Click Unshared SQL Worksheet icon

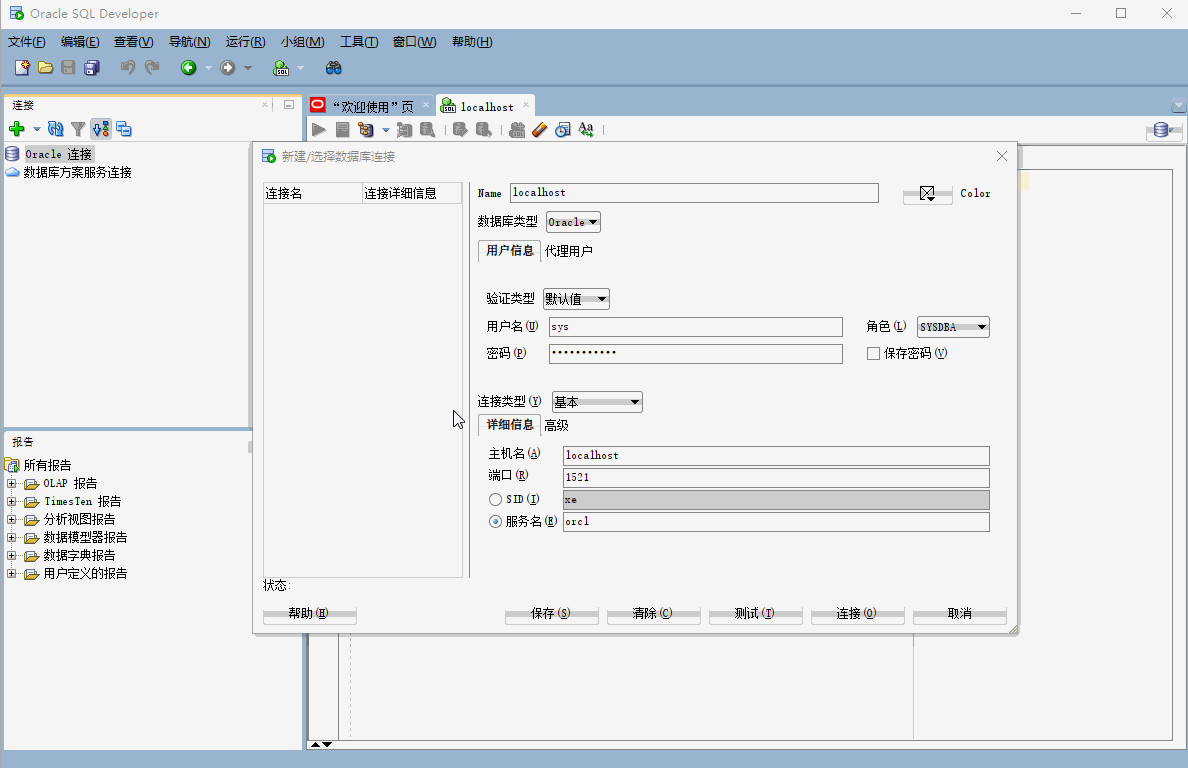[517, 130]
